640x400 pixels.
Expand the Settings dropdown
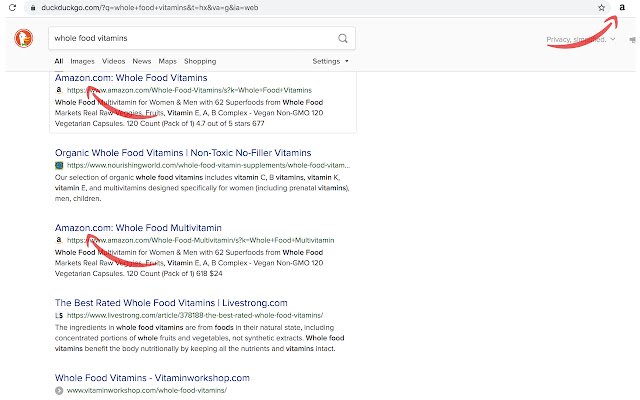pos(331,61)
